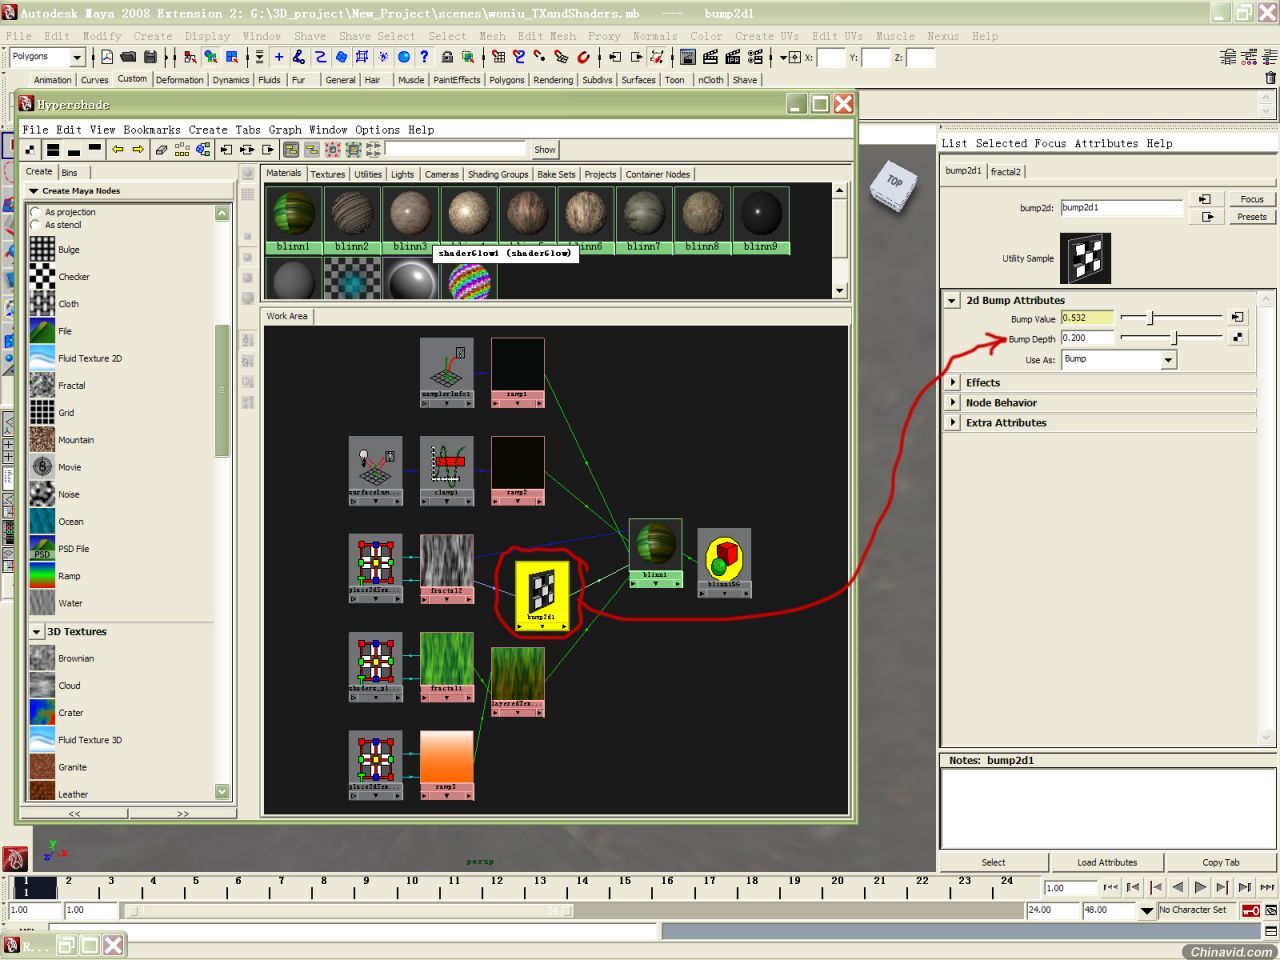Open the Use As Bump dropdown

[x=1168, y=359]
